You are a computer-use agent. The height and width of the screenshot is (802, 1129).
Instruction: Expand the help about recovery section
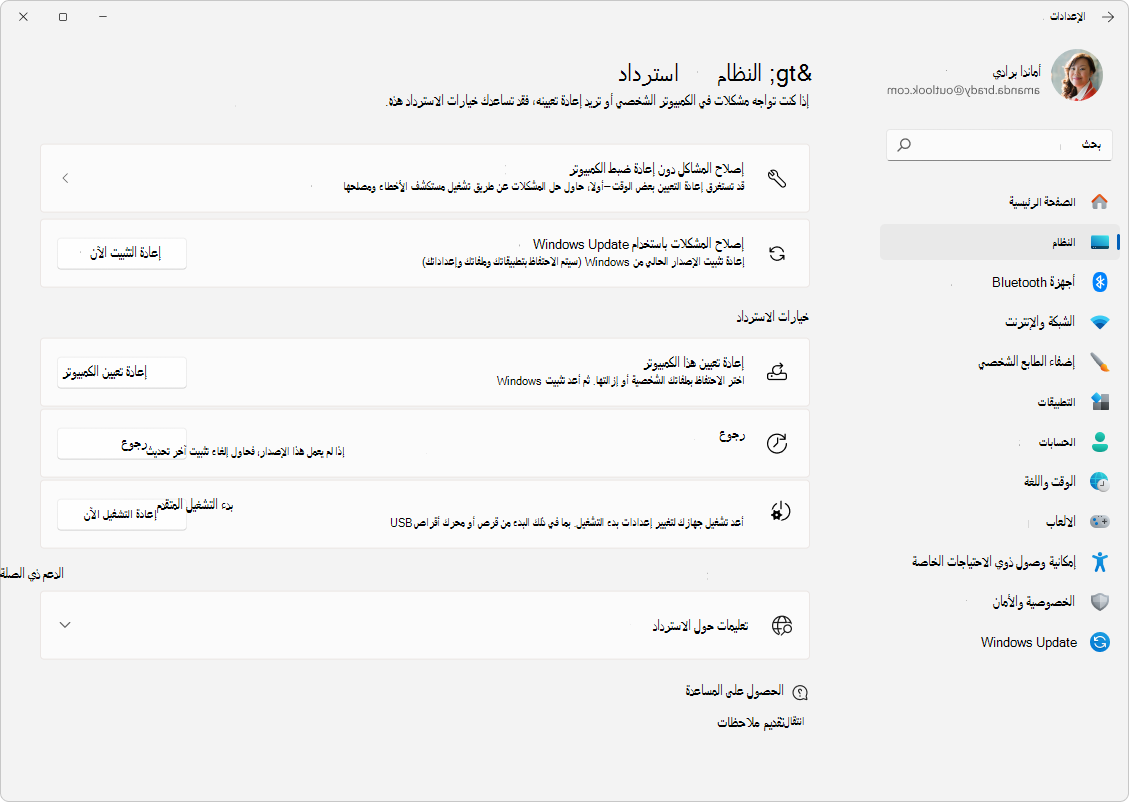tap(65, 624)
